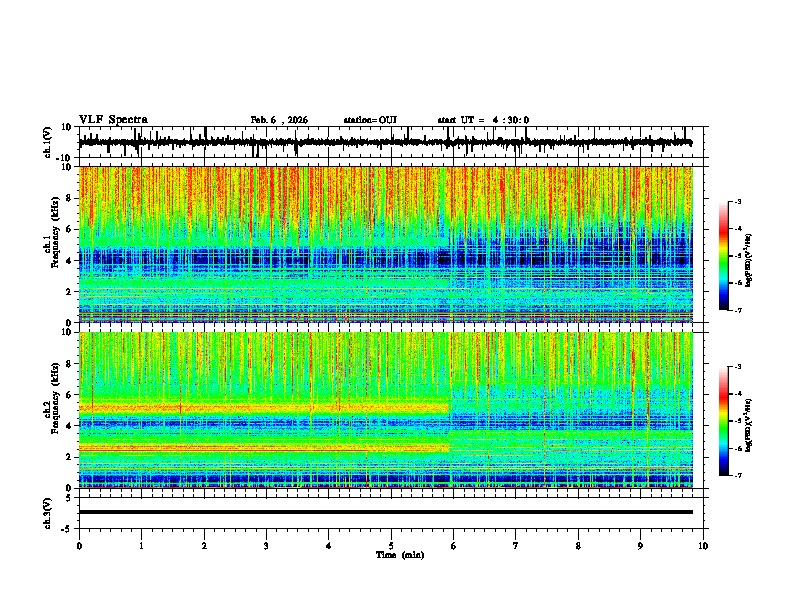This screenshot has width=792, height=612.
Task: Click time axis tick label "3"
Action: (x=266, y=546)
